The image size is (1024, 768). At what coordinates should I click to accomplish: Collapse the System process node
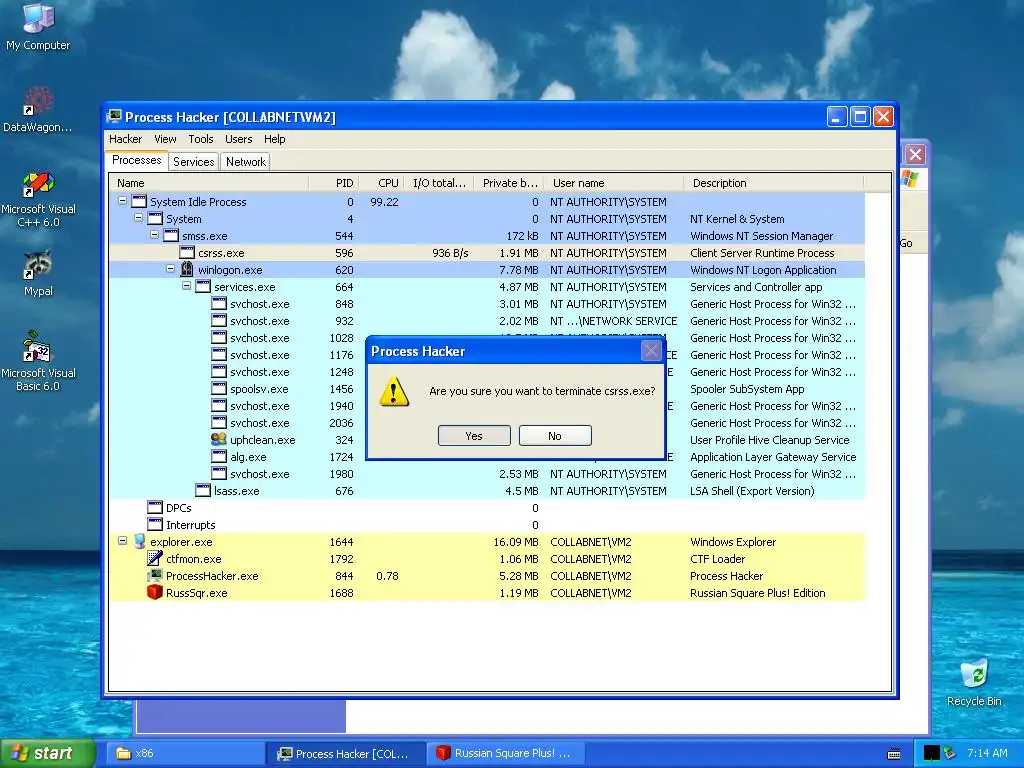point(138,218)
